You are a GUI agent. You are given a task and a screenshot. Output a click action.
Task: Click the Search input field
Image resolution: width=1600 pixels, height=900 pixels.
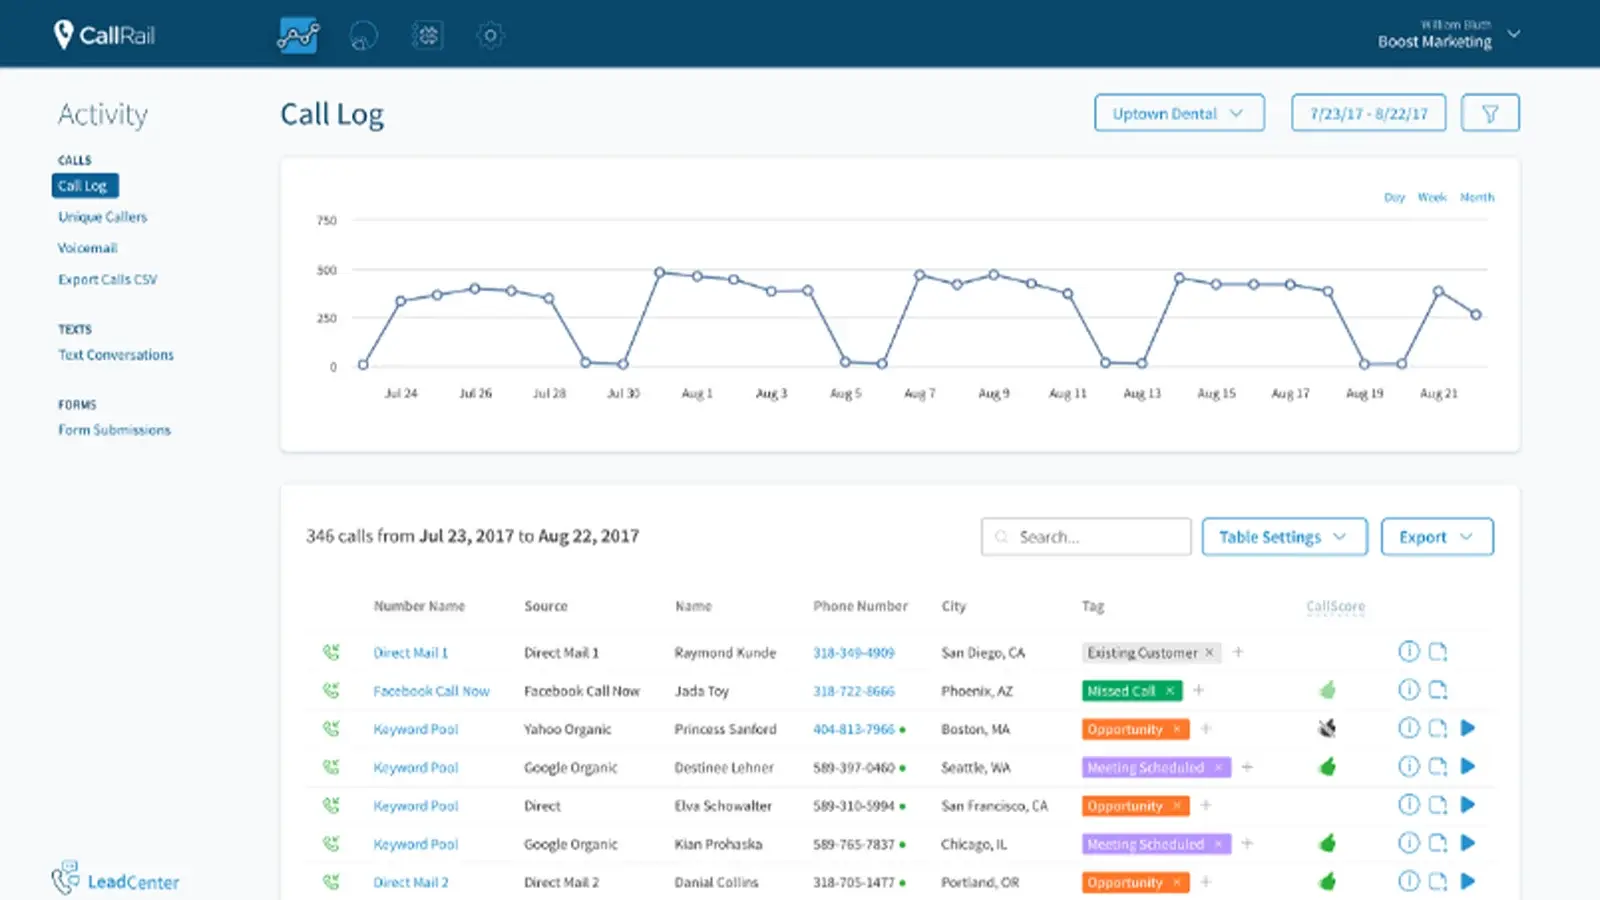(1086, 537)
